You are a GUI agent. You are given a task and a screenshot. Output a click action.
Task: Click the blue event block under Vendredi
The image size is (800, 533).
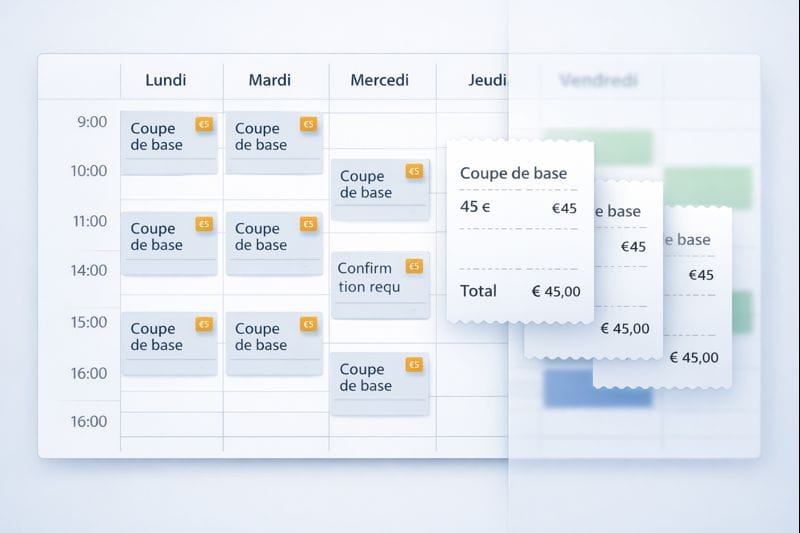(x=597, y=388)
